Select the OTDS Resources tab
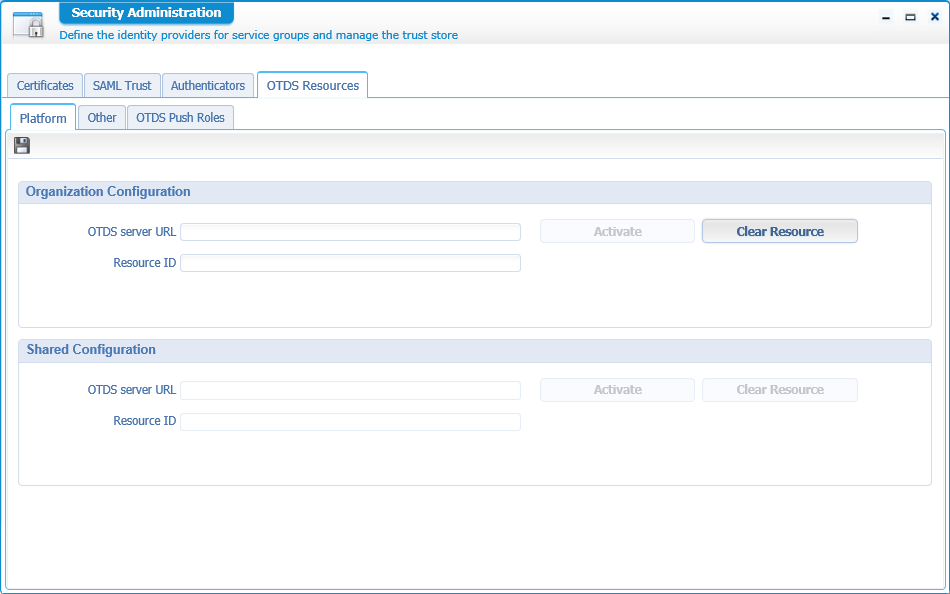 (313, 85)
